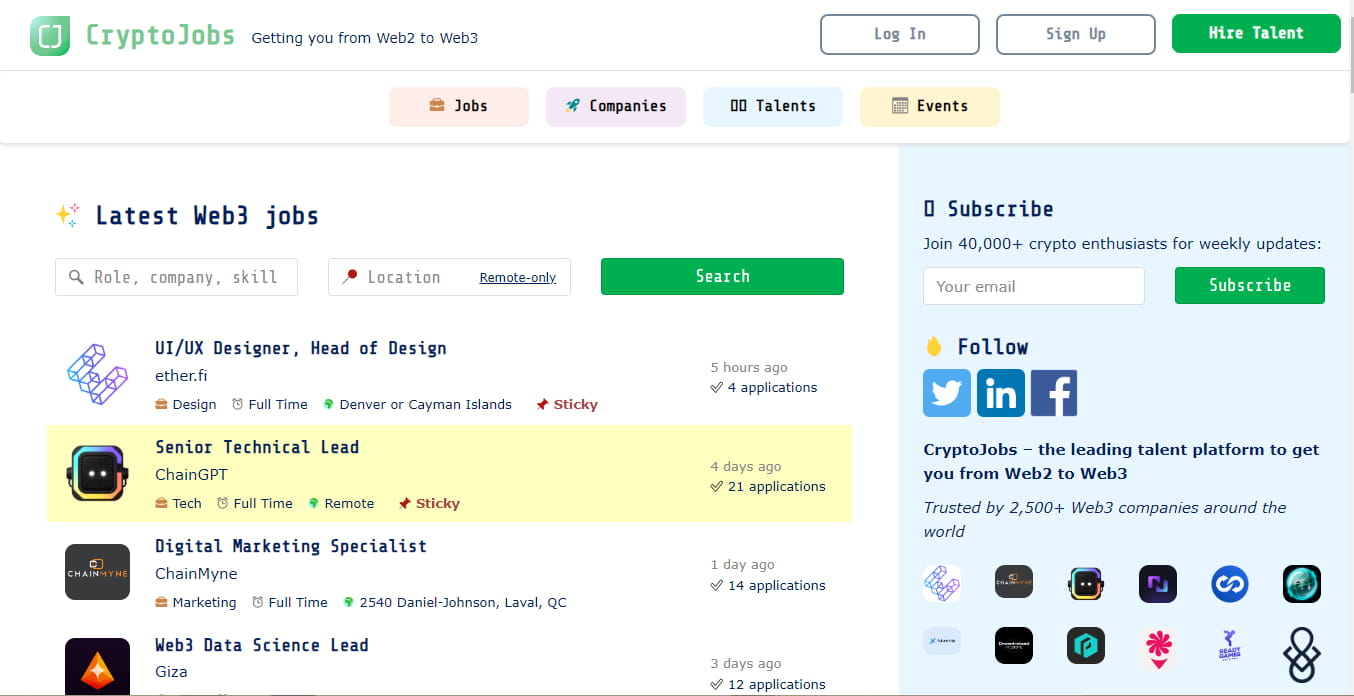This screenshot has height=696, width=1354.
Task: Toggle the Remote-only link
Action: click(518, 278)
